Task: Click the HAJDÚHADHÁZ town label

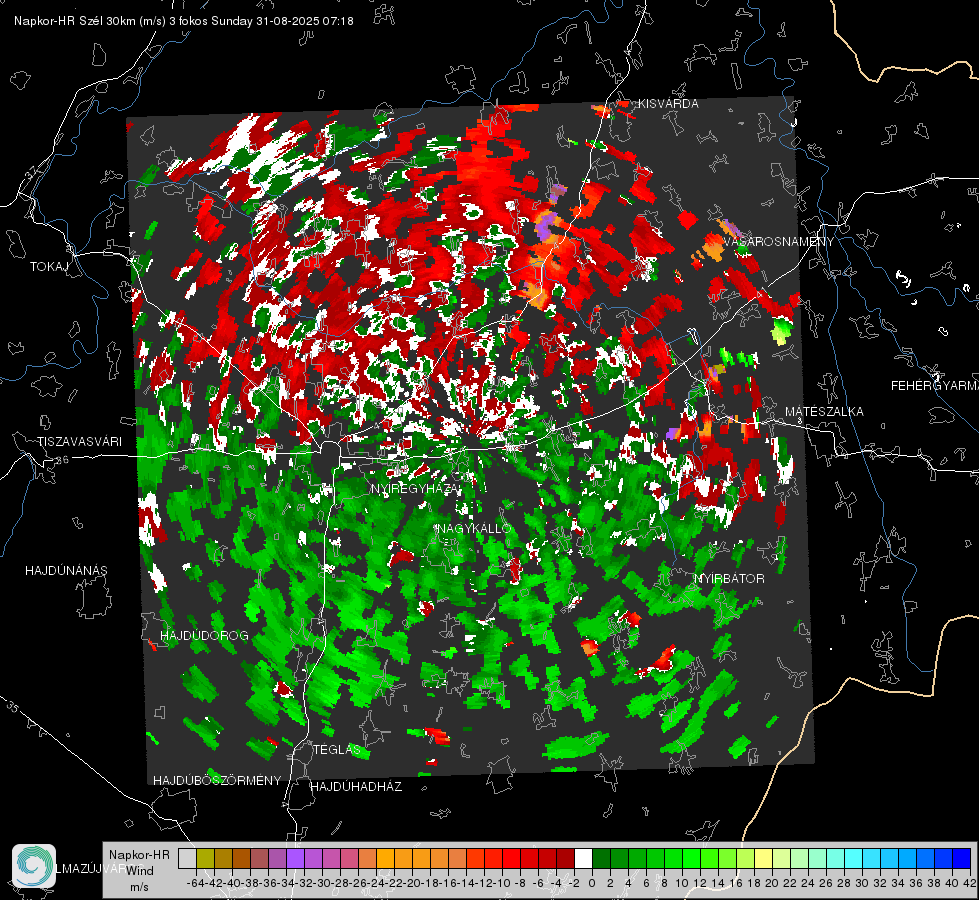Action: click(x=356, y=787)
